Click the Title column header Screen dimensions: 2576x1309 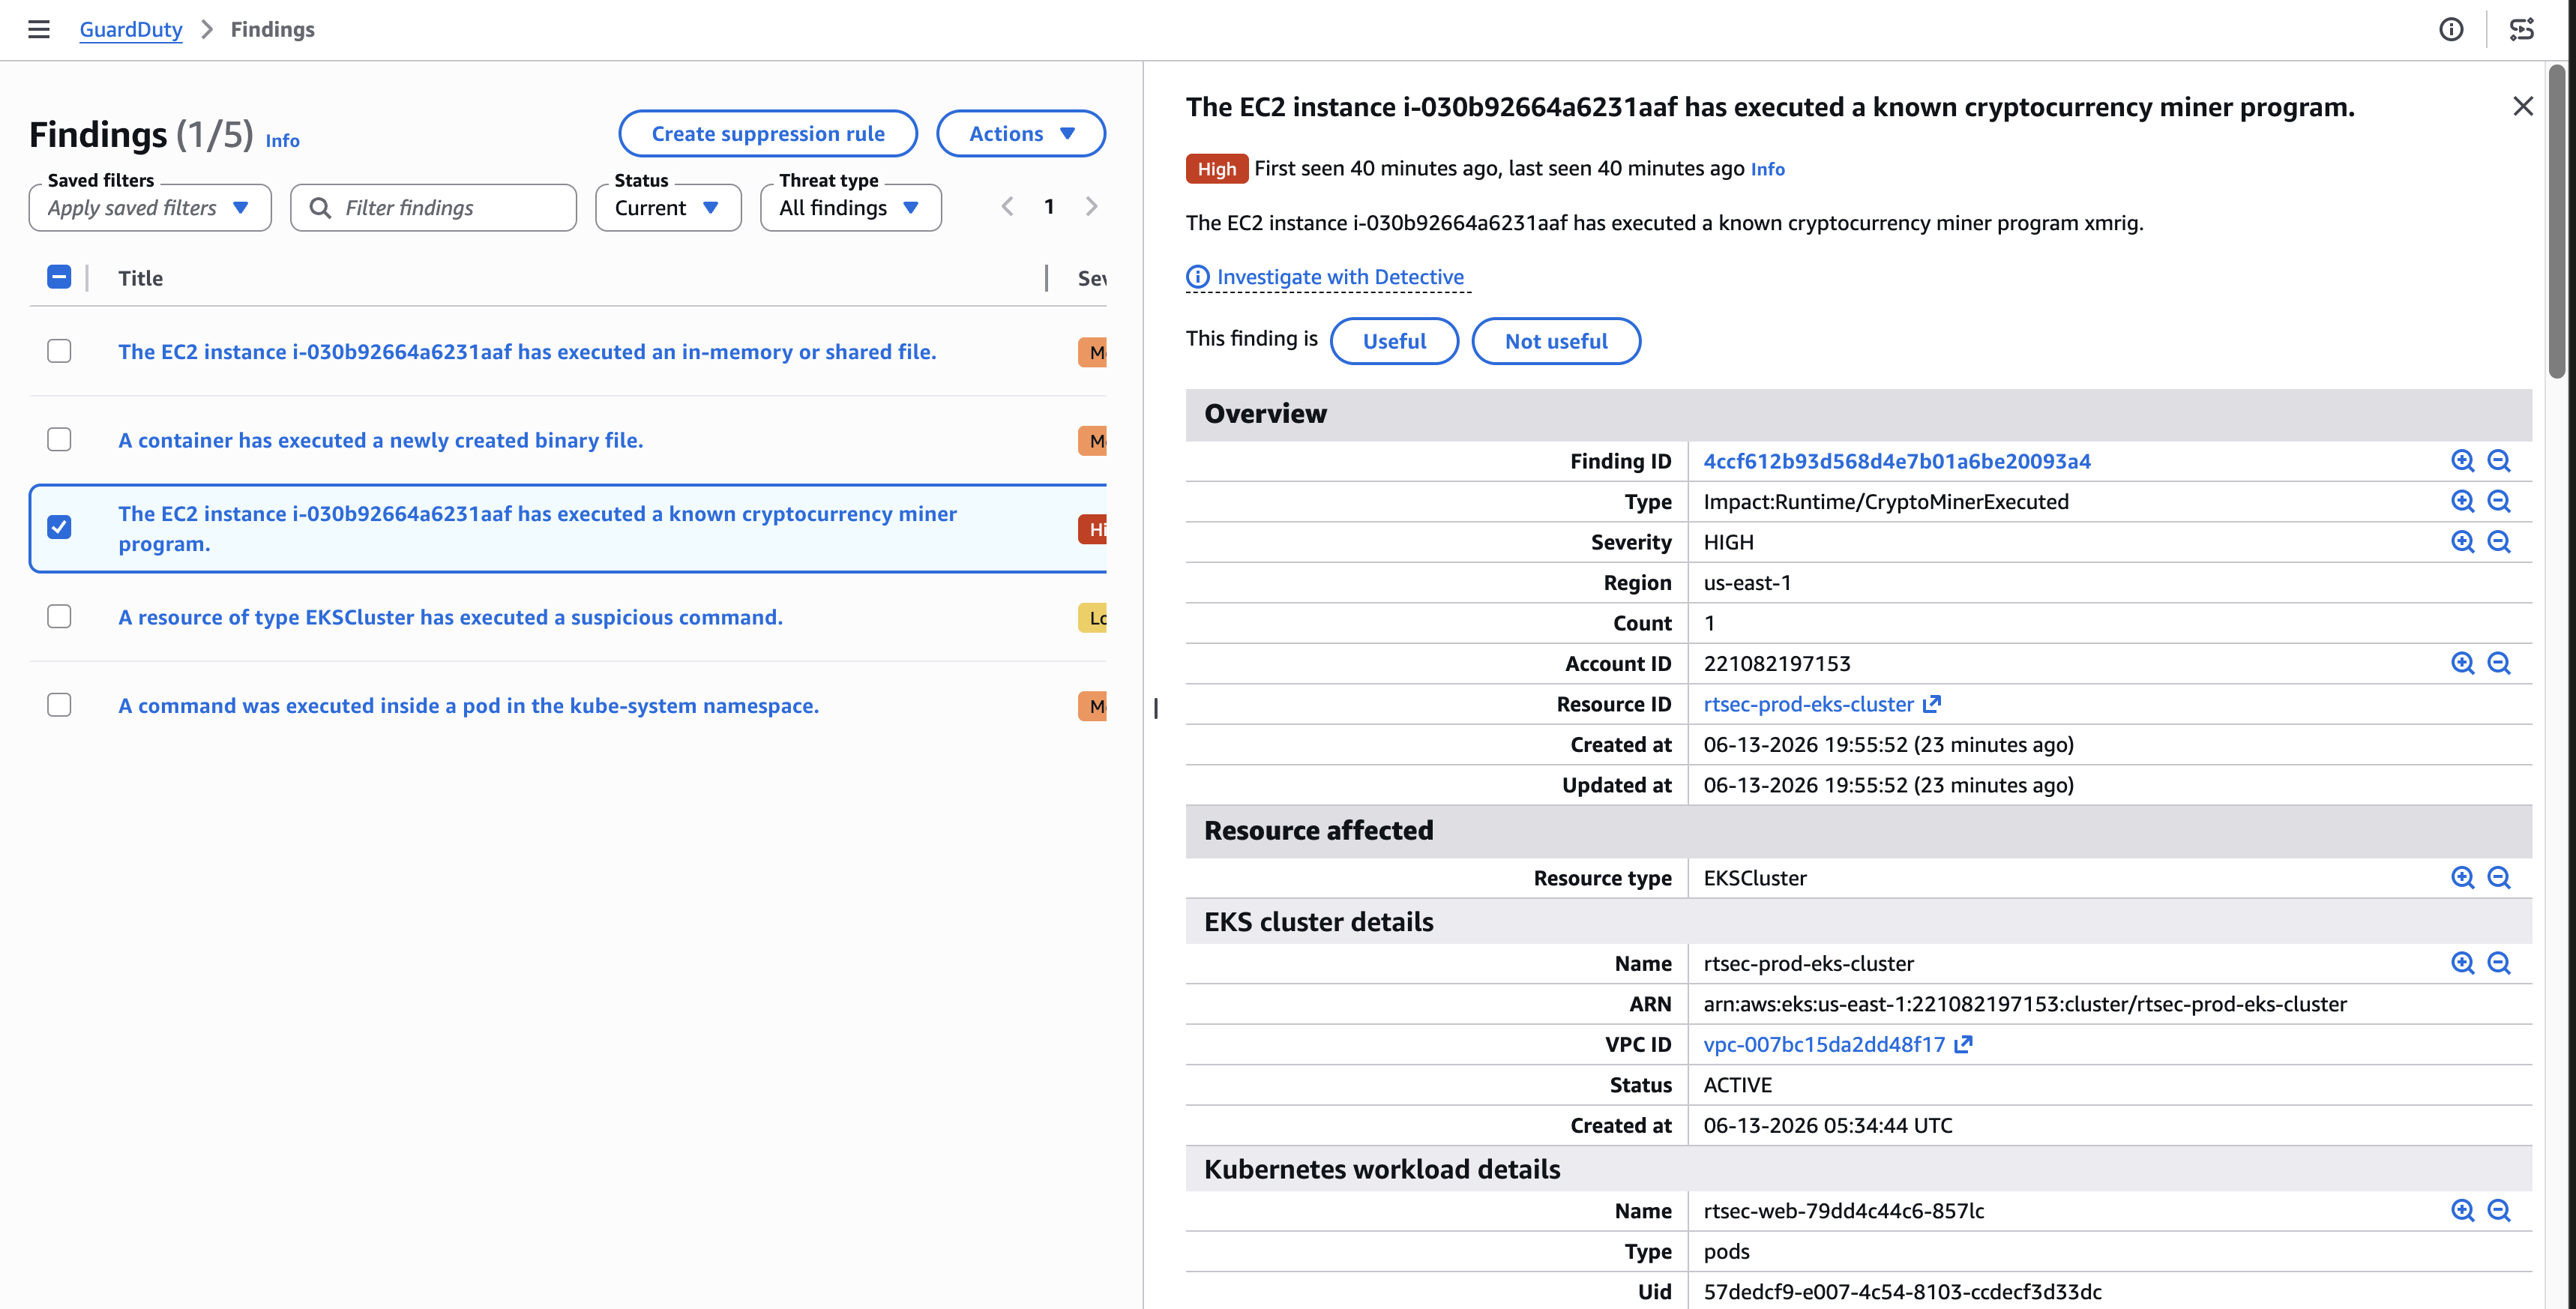pos(140,278)
